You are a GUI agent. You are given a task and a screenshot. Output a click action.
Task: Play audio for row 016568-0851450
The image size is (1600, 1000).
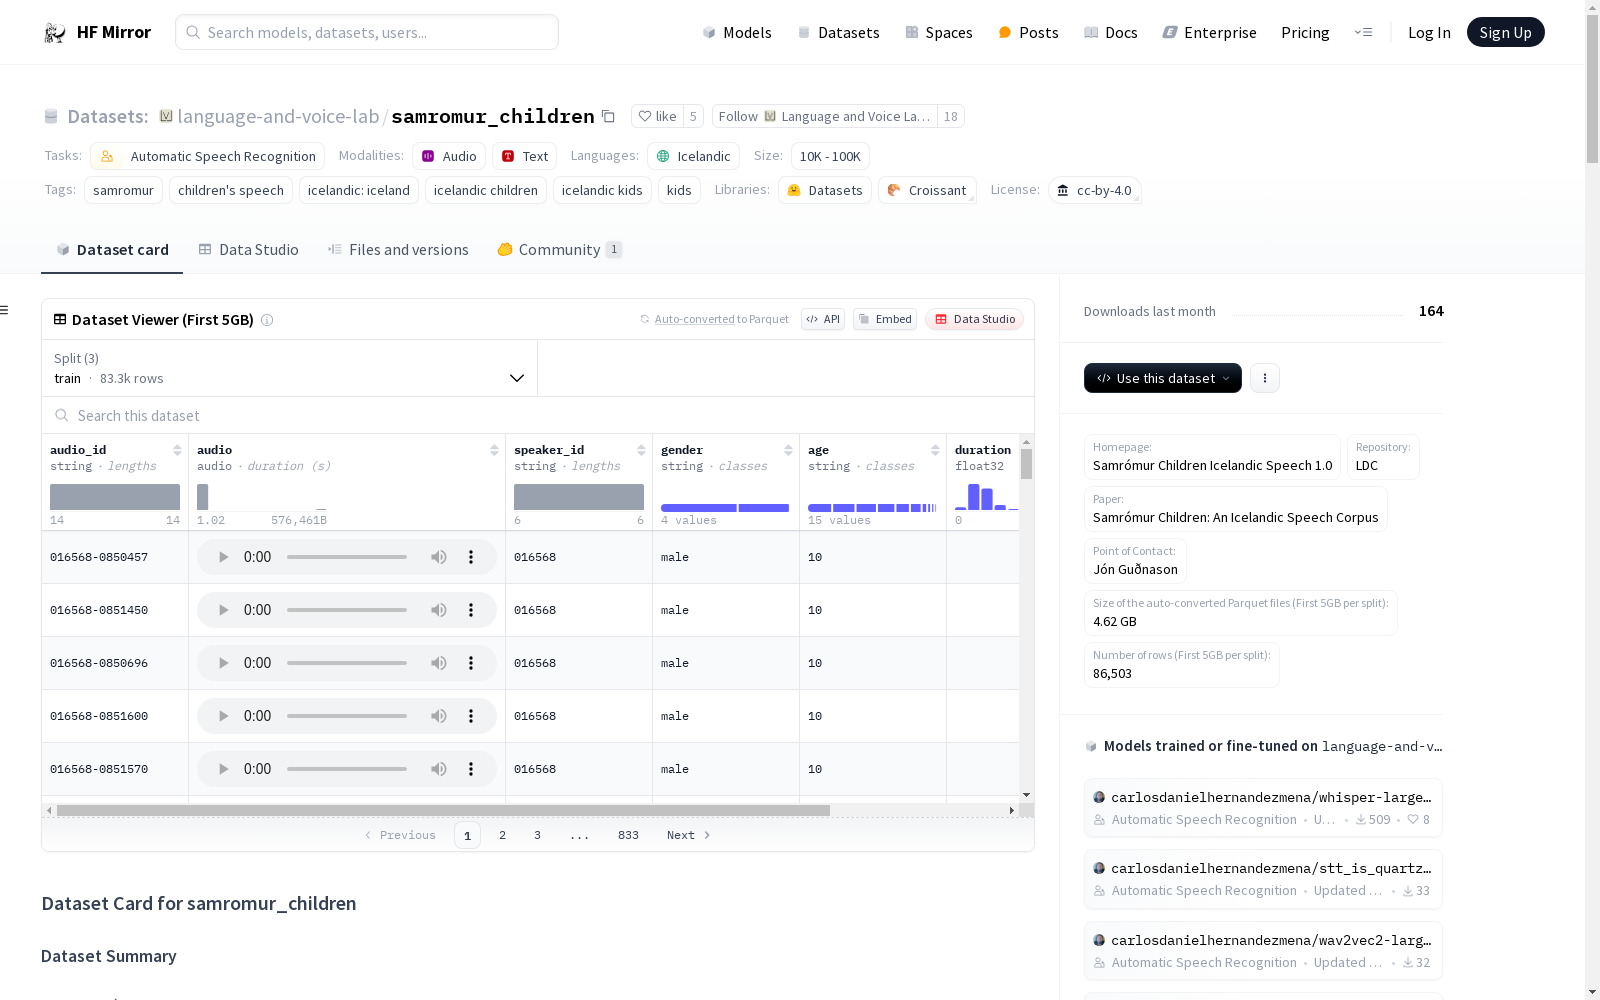[223, 610]
